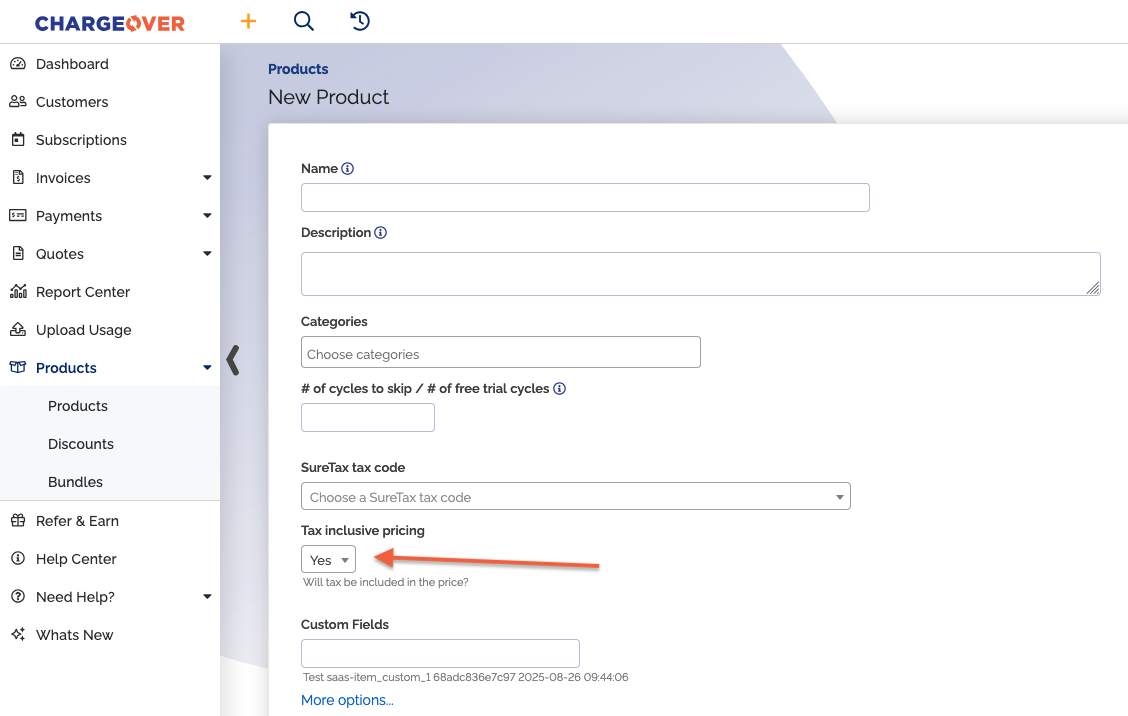Click the ChargeOver logo

pyautogui.click(x=110, y=23)
